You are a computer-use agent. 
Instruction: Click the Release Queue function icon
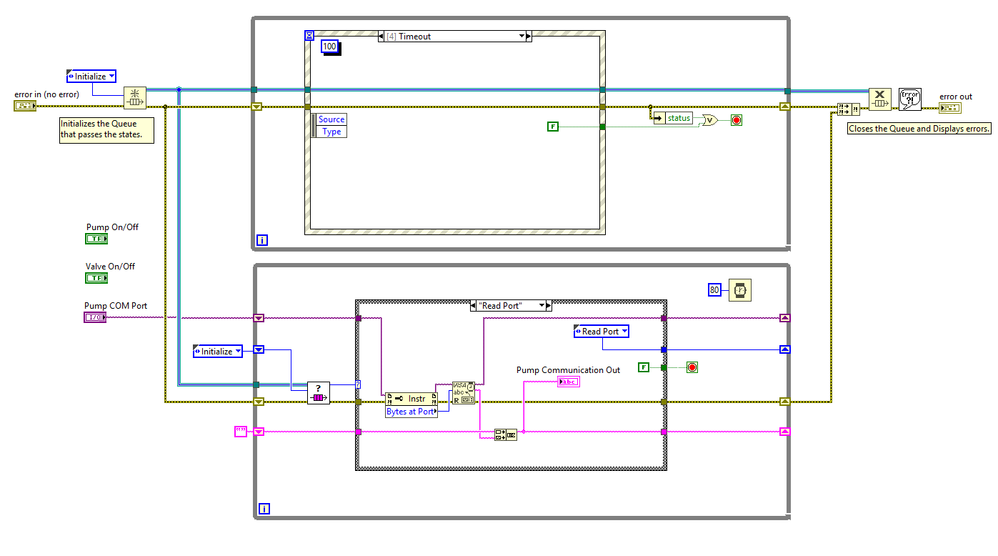coord(880,99)
